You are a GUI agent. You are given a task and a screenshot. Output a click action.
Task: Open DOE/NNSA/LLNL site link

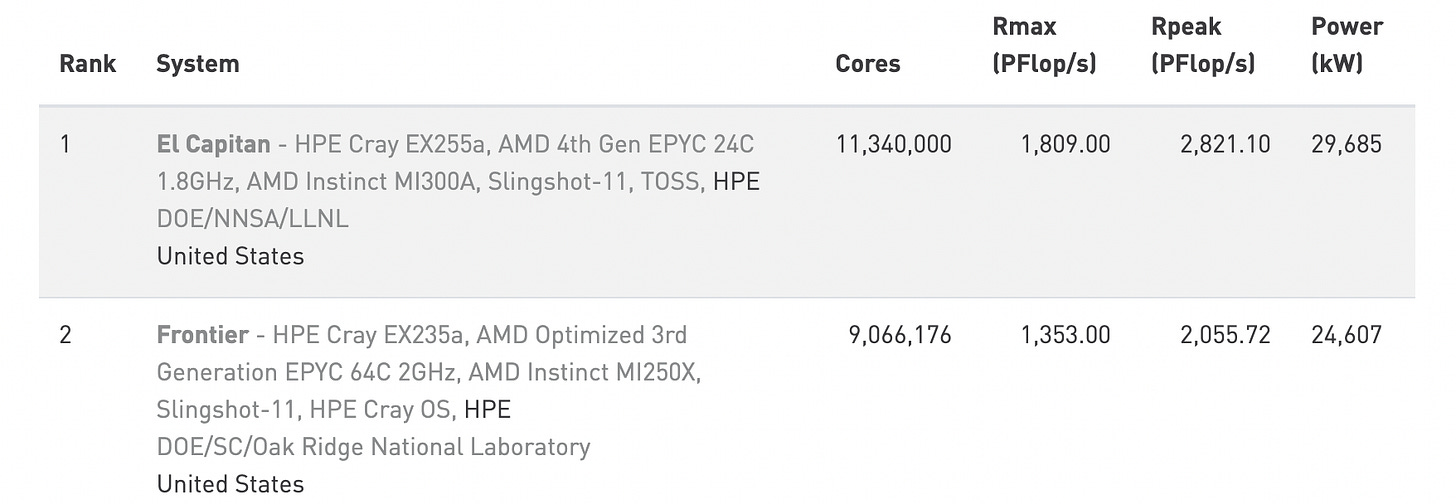point(252,219)
